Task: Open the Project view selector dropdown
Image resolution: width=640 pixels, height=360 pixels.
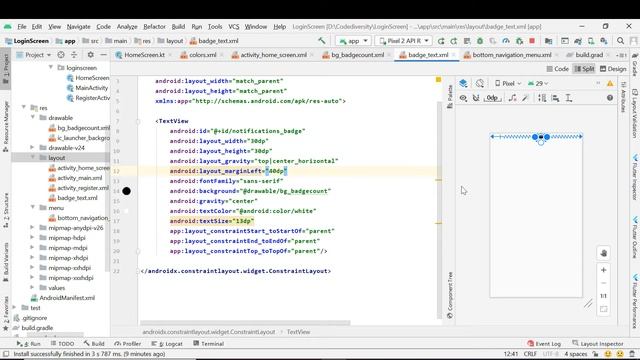Action: (34, 55)
